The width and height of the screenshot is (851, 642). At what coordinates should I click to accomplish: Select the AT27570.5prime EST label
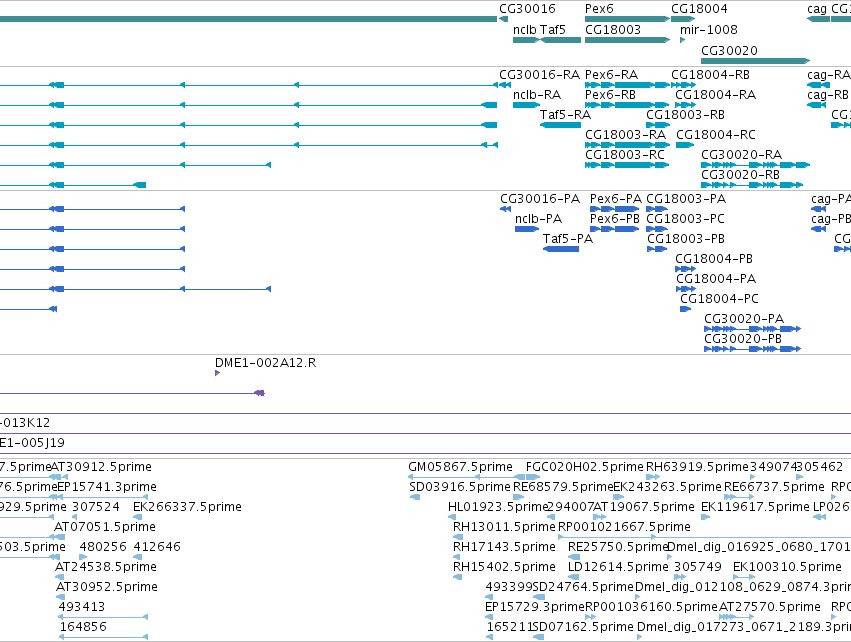click(x=770, y=606)
